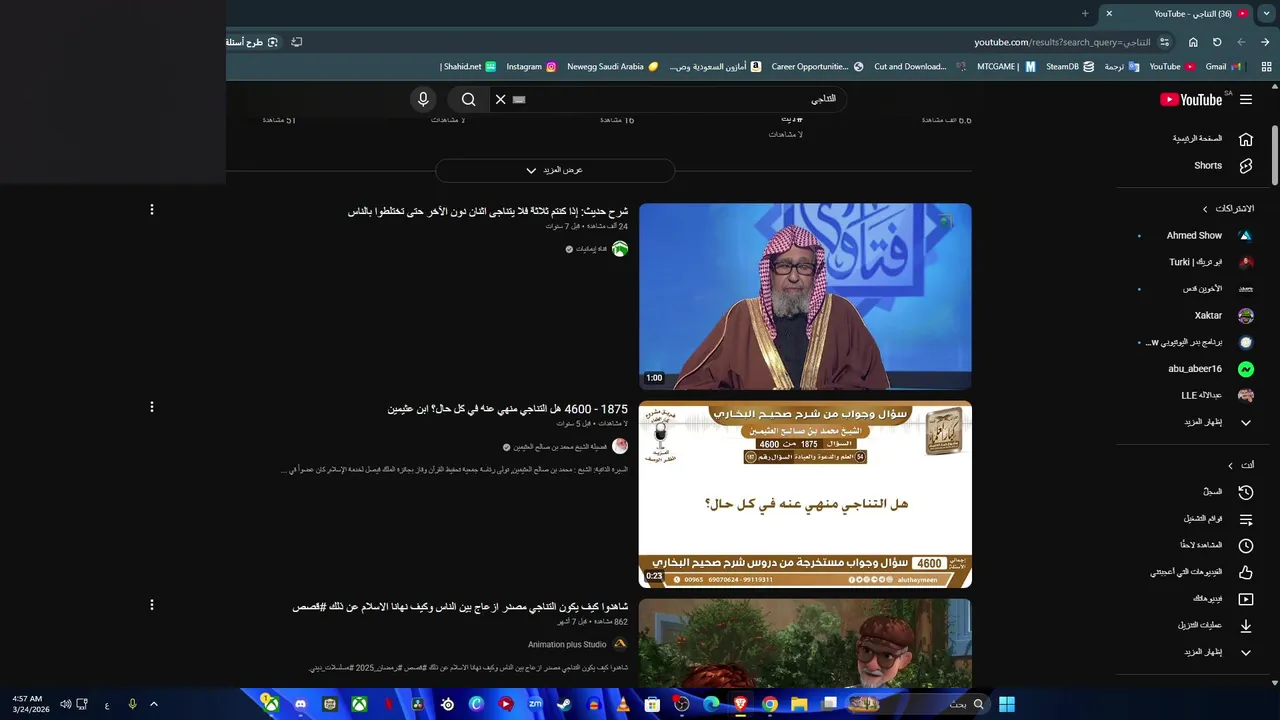Open Shahid.net bookmark
1280x720 pixels.
pyautogui.click(x=468, y=67)
